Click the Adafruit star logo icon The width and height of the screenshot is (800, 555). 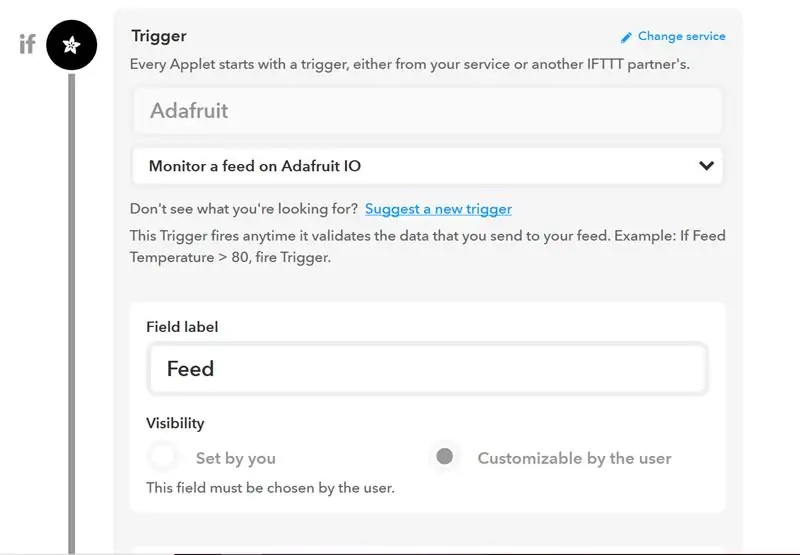[x=71, y=45]
